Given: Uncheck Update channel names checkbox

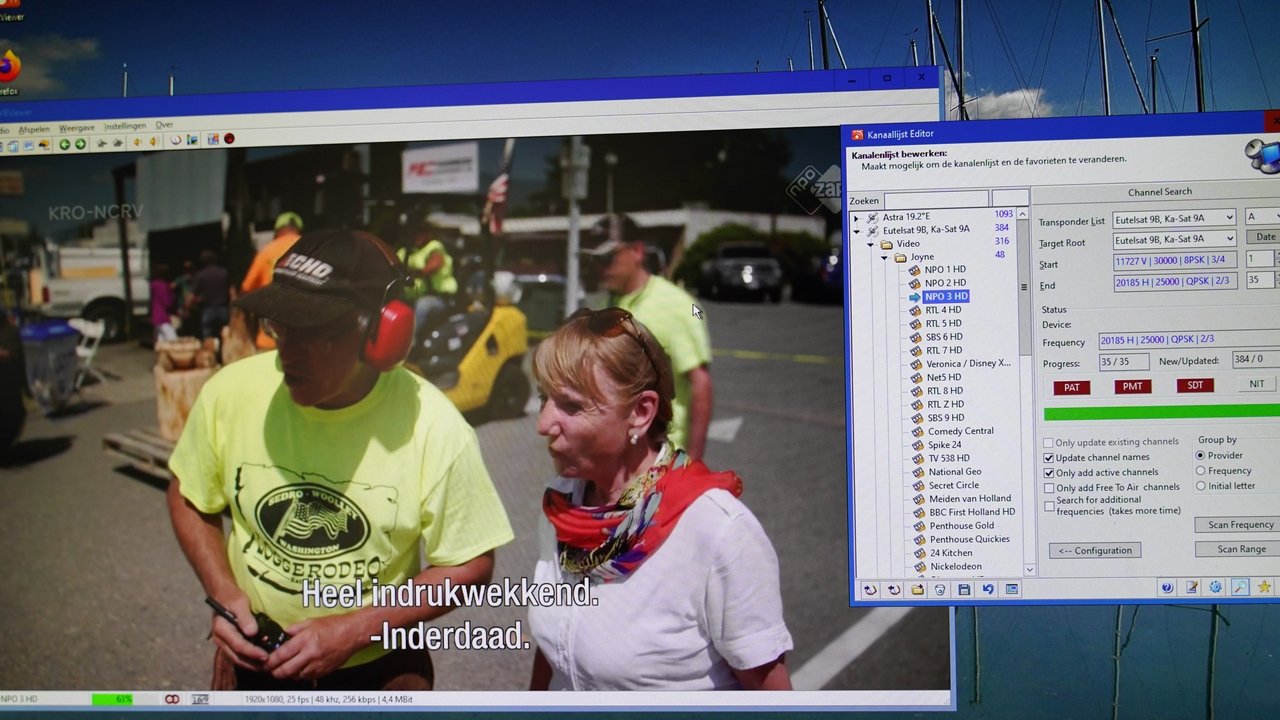Looking at the screenshot, I should pyautogui.click(x=1049, y=458).
